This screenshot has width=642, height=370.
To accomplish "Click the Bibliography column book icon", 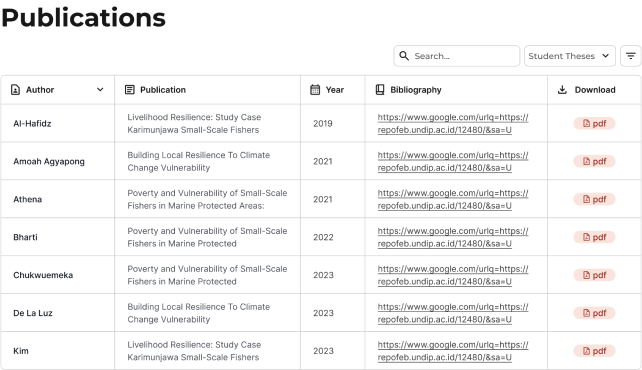I will tap(380, 90).
